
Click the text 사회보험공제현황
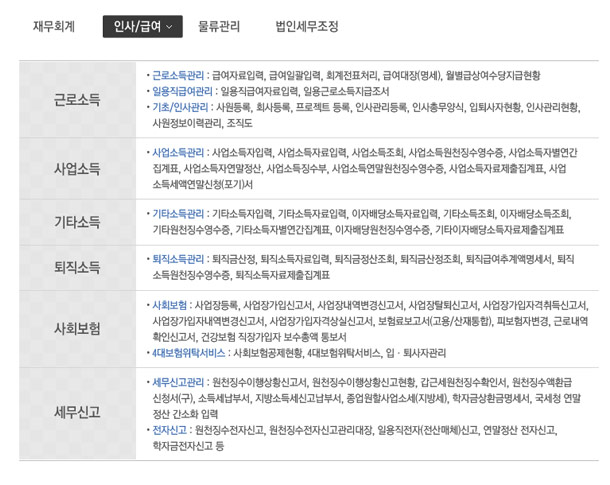(x=268, y=353)
